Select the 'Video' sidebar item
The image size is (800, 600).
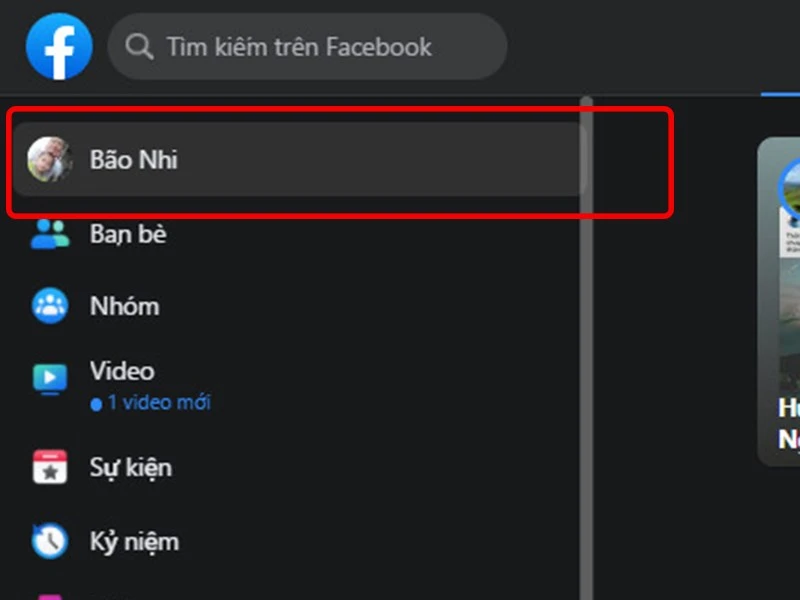click(122, 371)
